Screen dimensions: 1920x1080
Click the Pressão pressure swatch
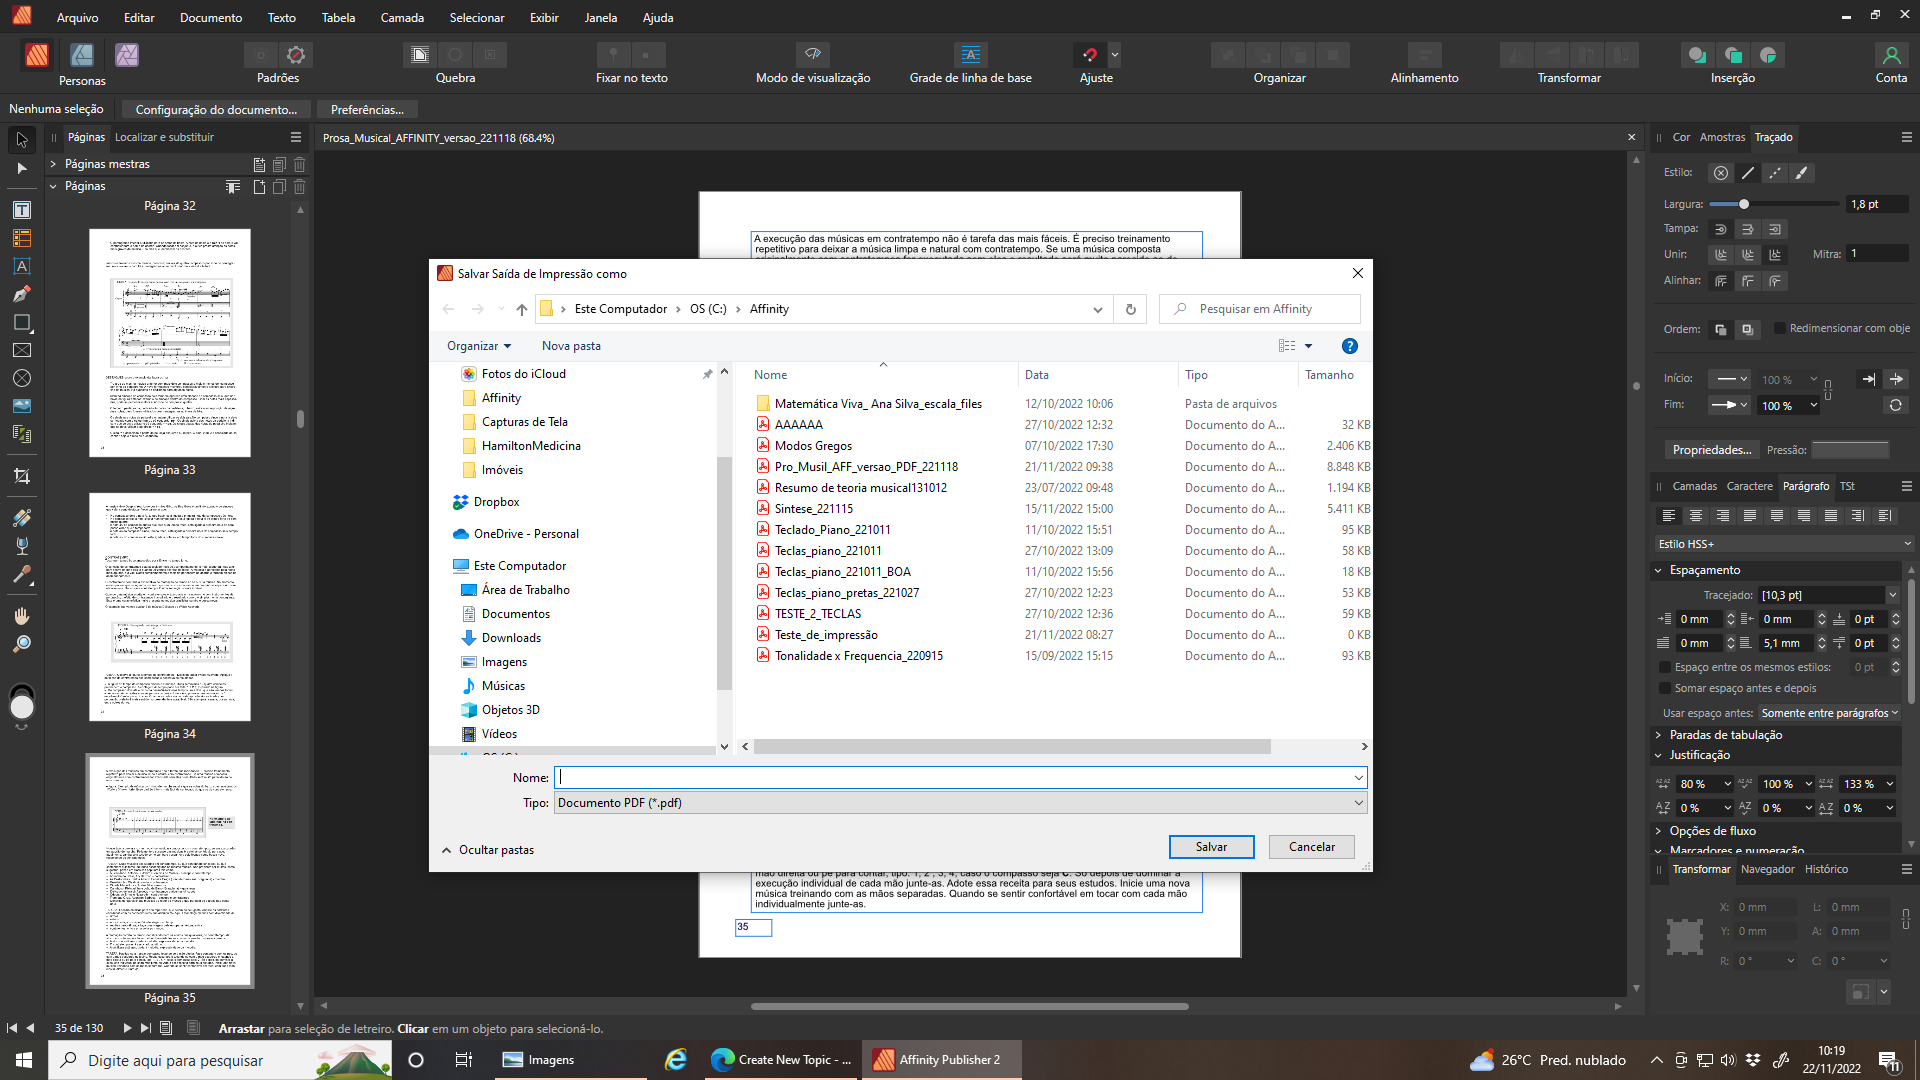coord(1850,450)
